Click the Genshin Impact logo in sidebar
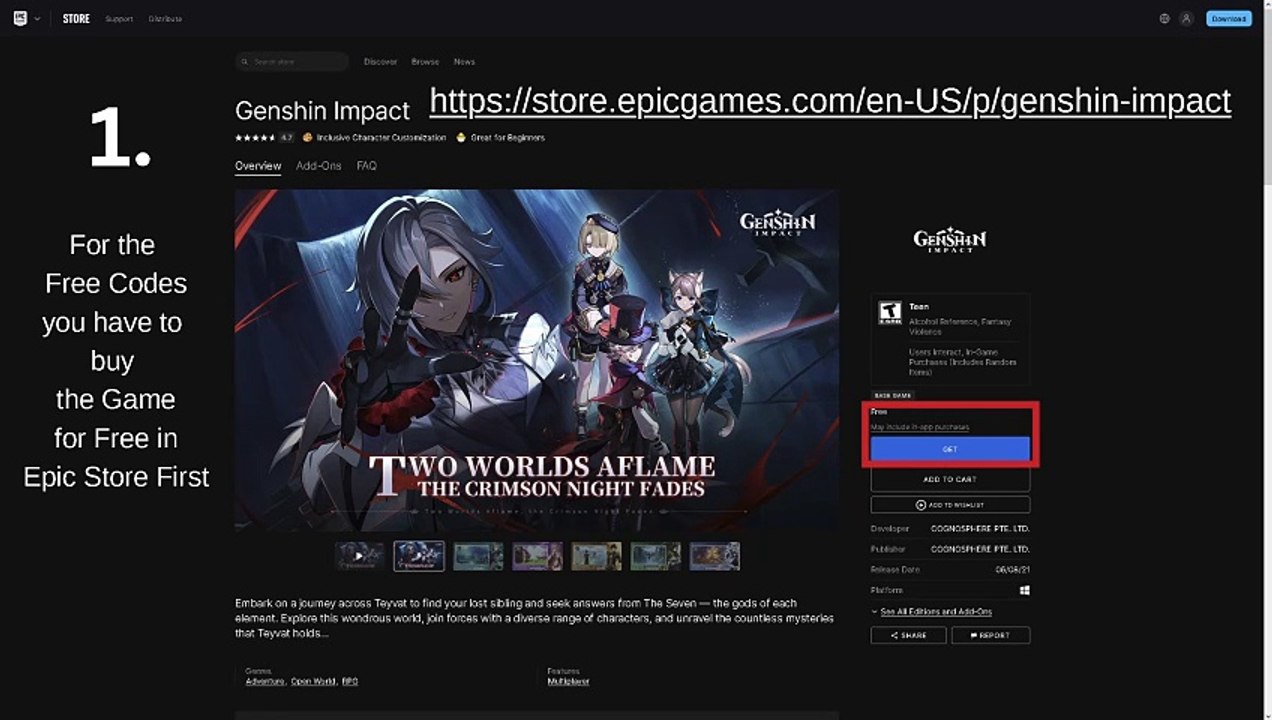1272x720 pixels. tap(950, 241)
